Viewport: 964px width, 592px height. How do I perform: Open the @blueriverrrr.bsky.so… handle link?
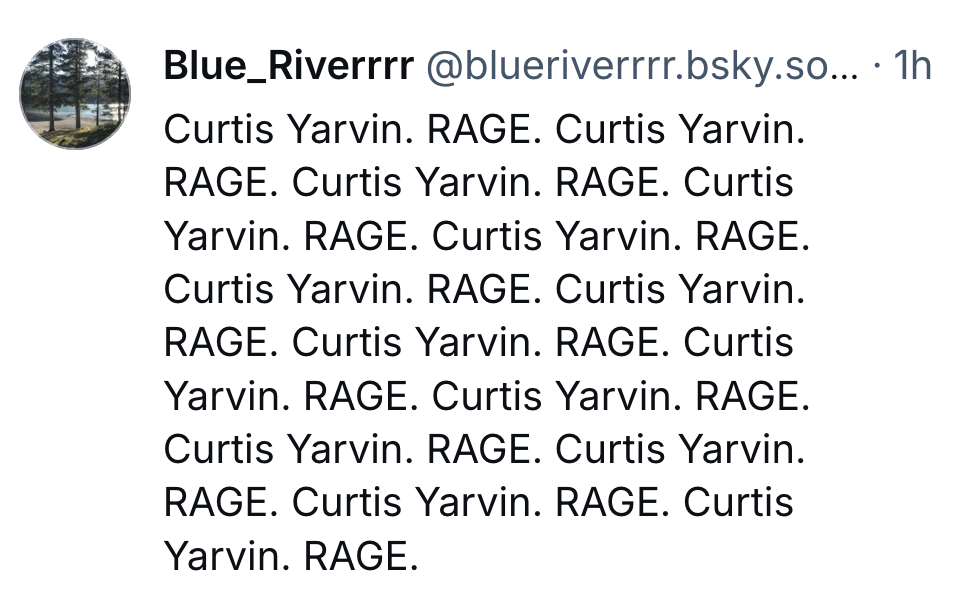click(x=642, y=66)
